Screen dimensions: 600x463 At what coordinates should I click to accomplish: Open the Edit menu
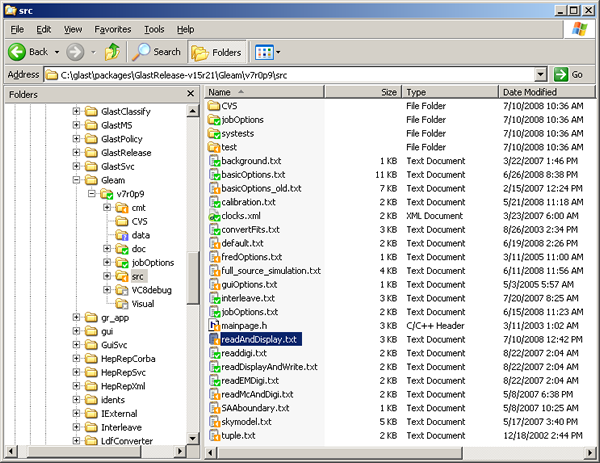click(x=44, y=29)
